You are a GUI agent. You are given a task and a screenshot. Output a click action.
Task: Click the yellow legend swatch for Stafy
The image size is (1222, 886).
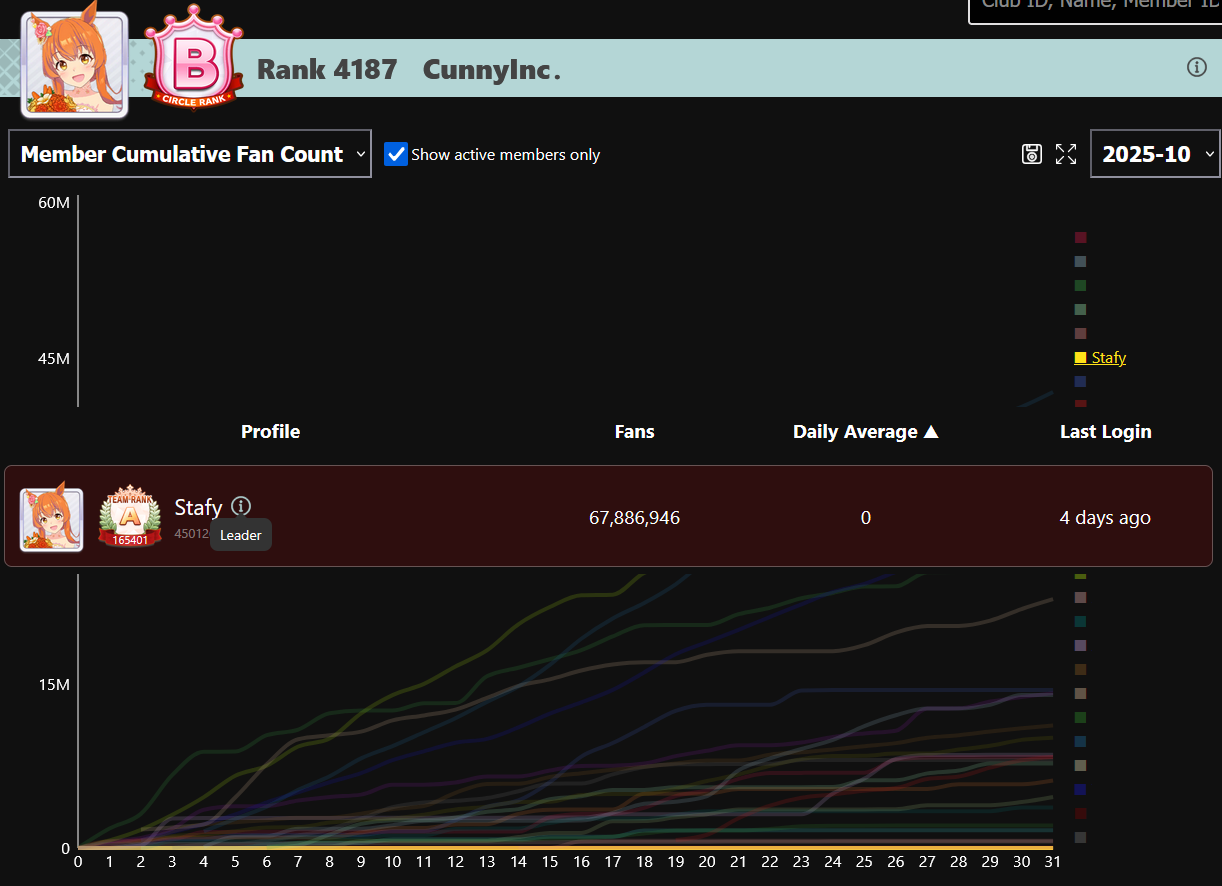tap(1080, 358)
